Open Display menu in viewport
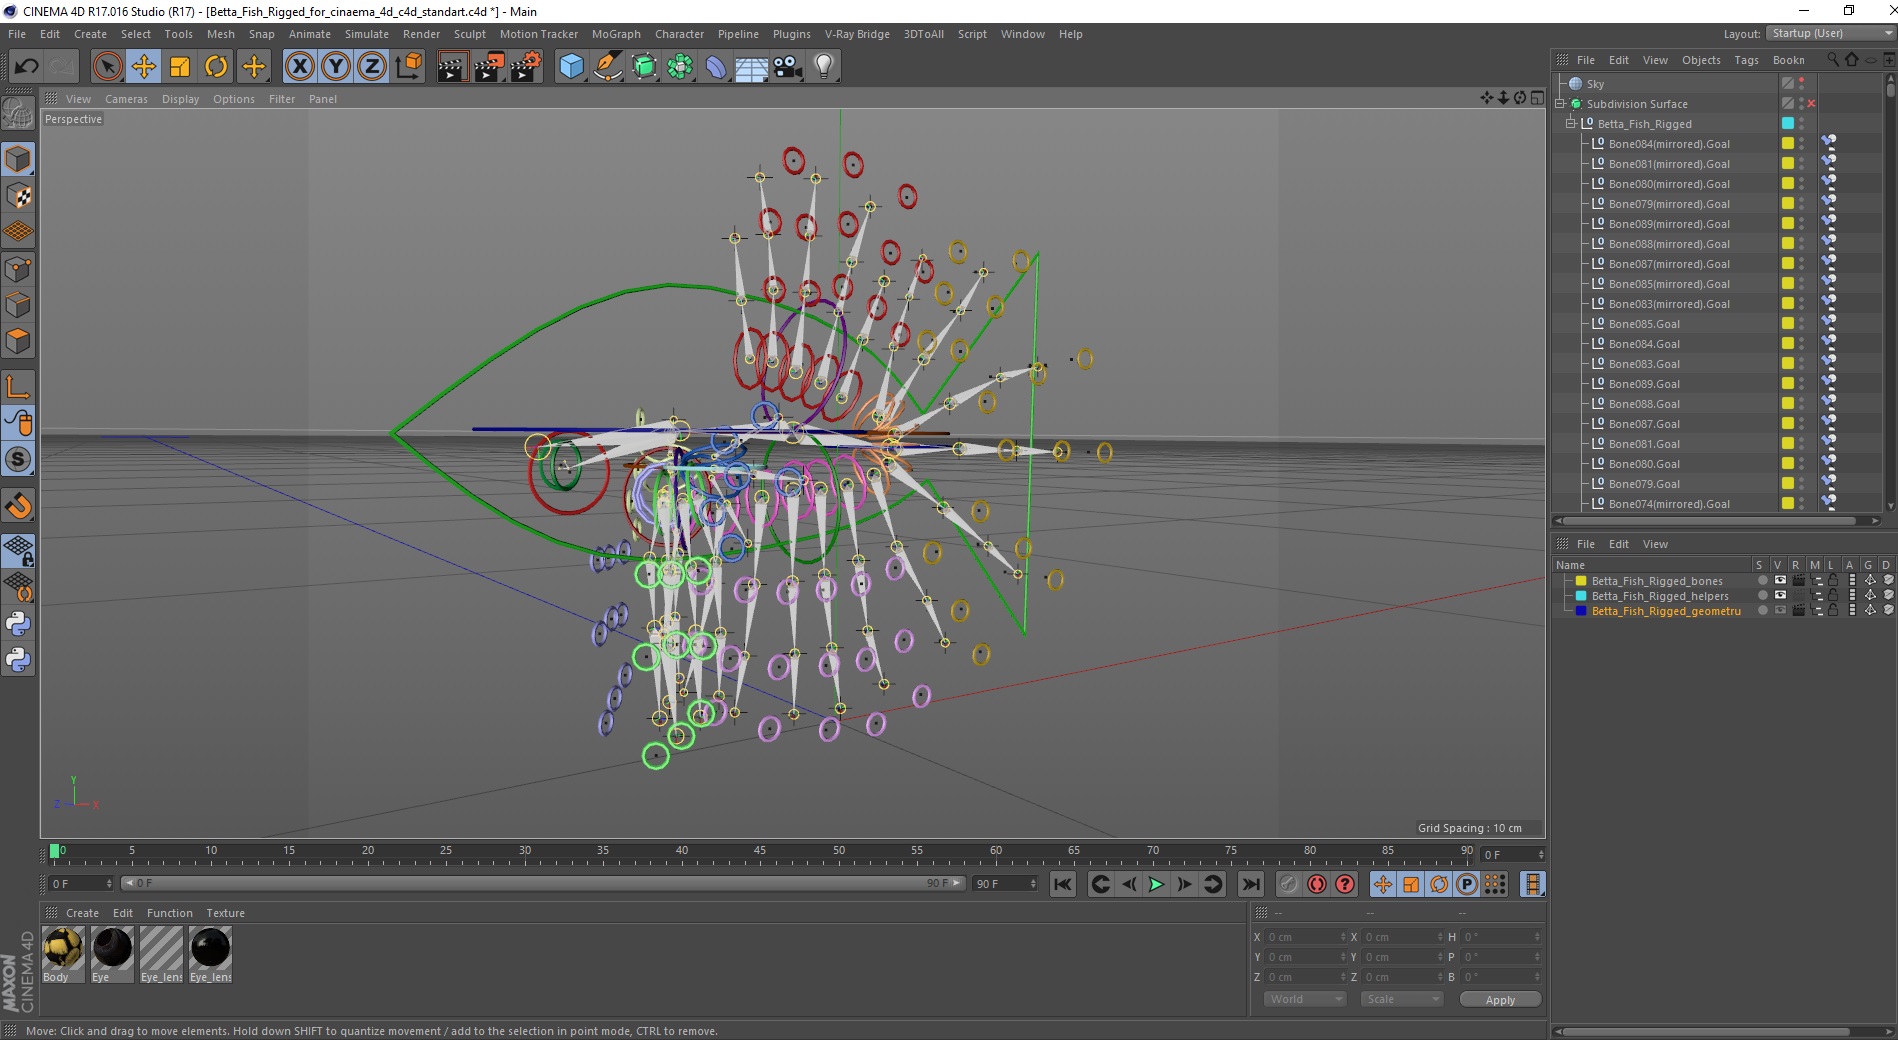Viewport: 1898px width, 1040px height. (180, 99)
